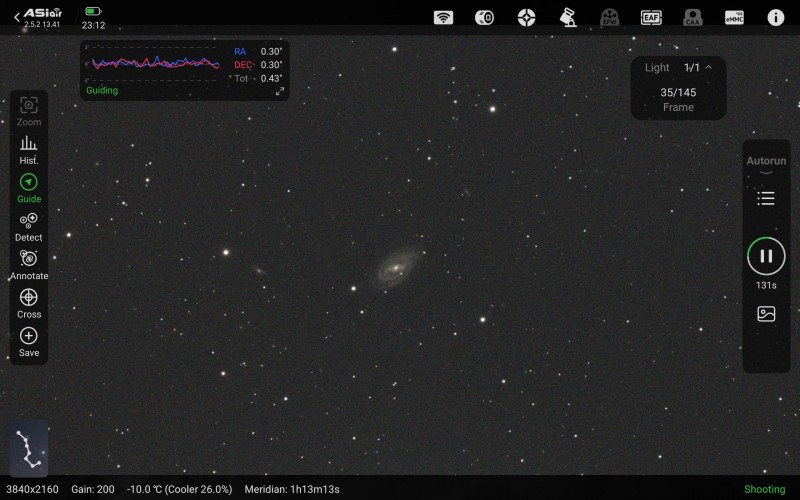Click the Meridian: 1h13m13s status
Screen dimensions: 800x500
(292, 489)
